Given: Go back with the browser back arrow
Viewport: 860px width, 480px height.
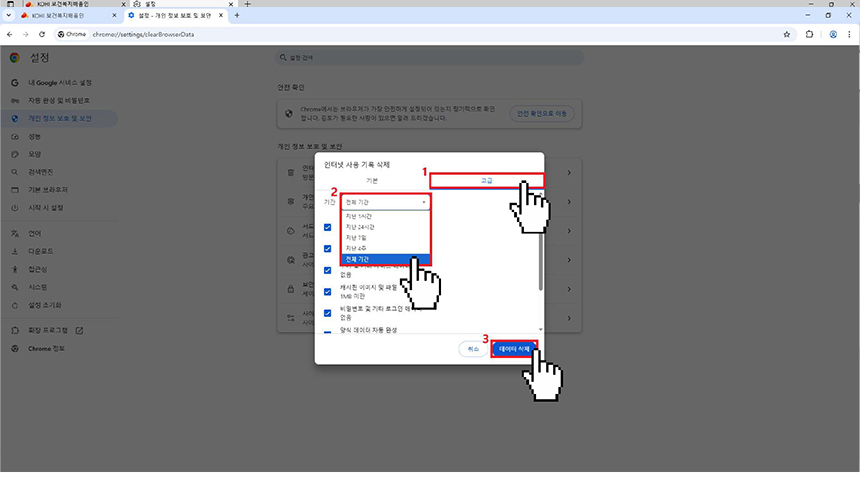Looking at the screenshot, I should (10, 34).
